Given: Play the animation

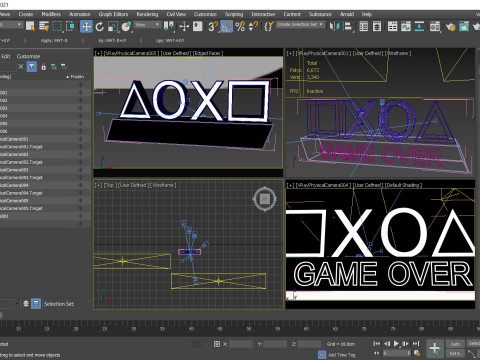Looking at the screenshot, I should click(x=396, y=343).
